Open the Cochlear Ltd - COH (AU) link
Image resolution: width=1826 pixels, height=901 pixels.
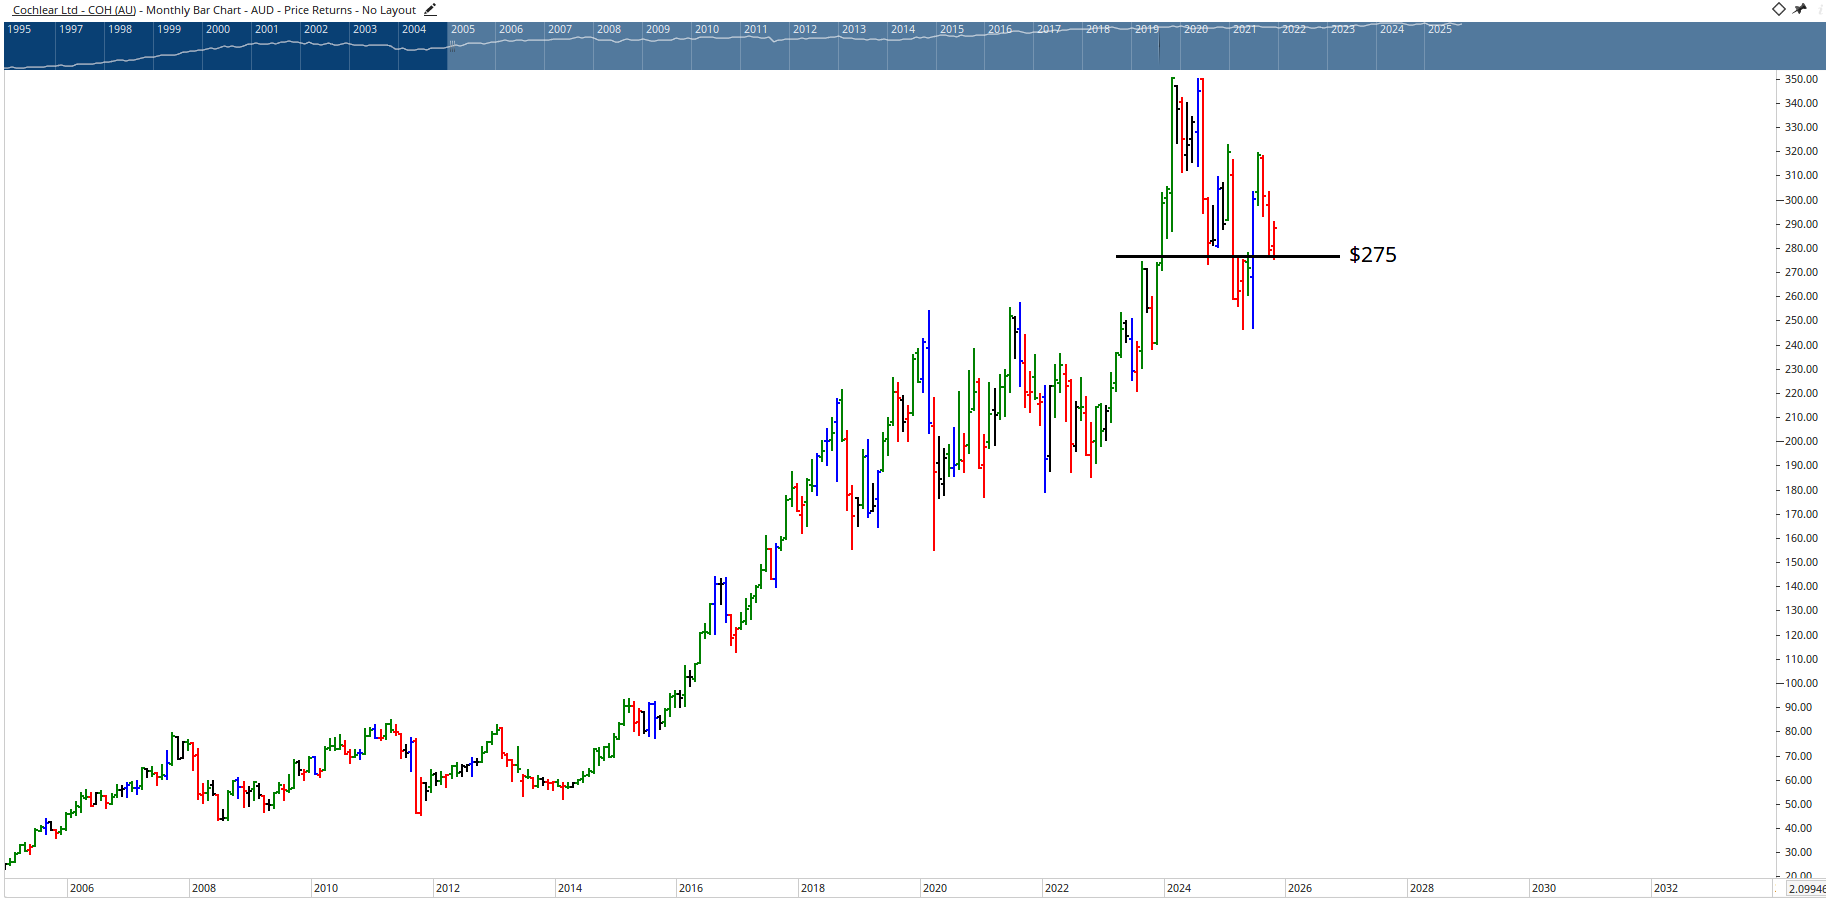pyautogui.click(x=74, y=10)
